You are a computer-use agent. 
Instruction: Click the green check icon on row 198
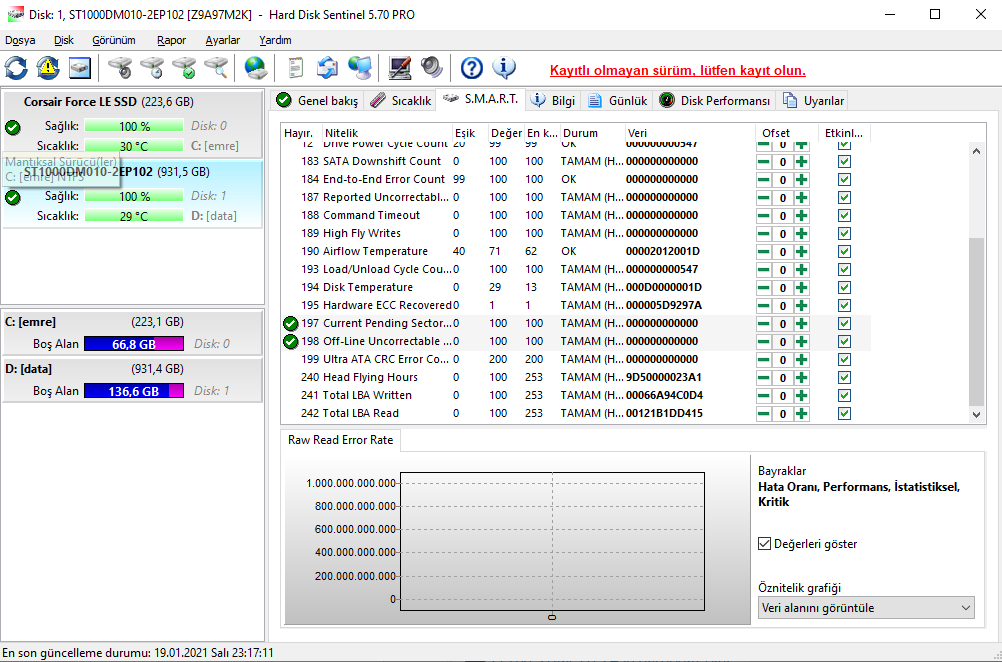(x=291, y=342)
